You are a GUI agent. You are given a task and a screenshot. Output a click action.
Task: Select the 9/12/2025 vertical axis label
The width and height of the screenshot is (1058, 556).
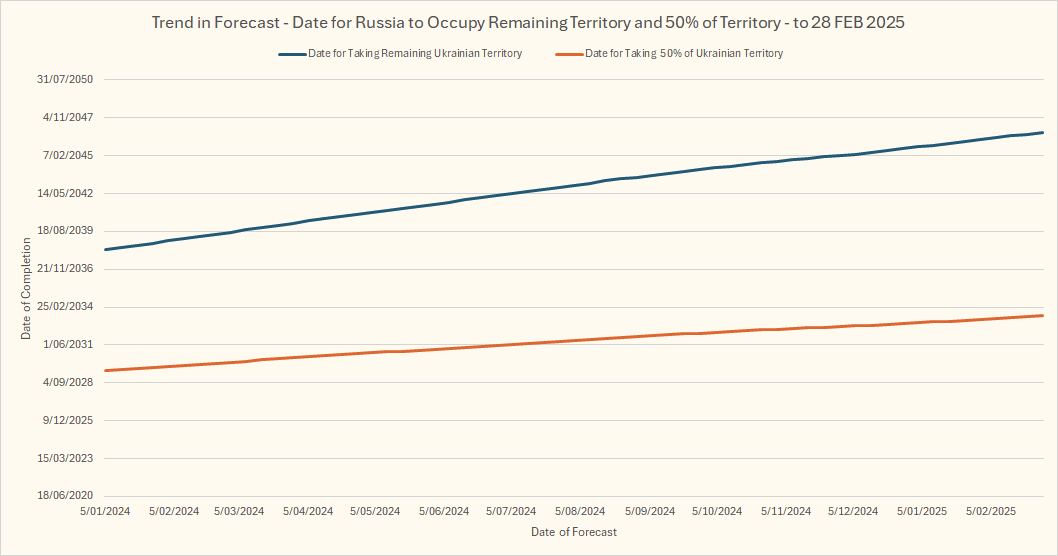tap(68, 420)
